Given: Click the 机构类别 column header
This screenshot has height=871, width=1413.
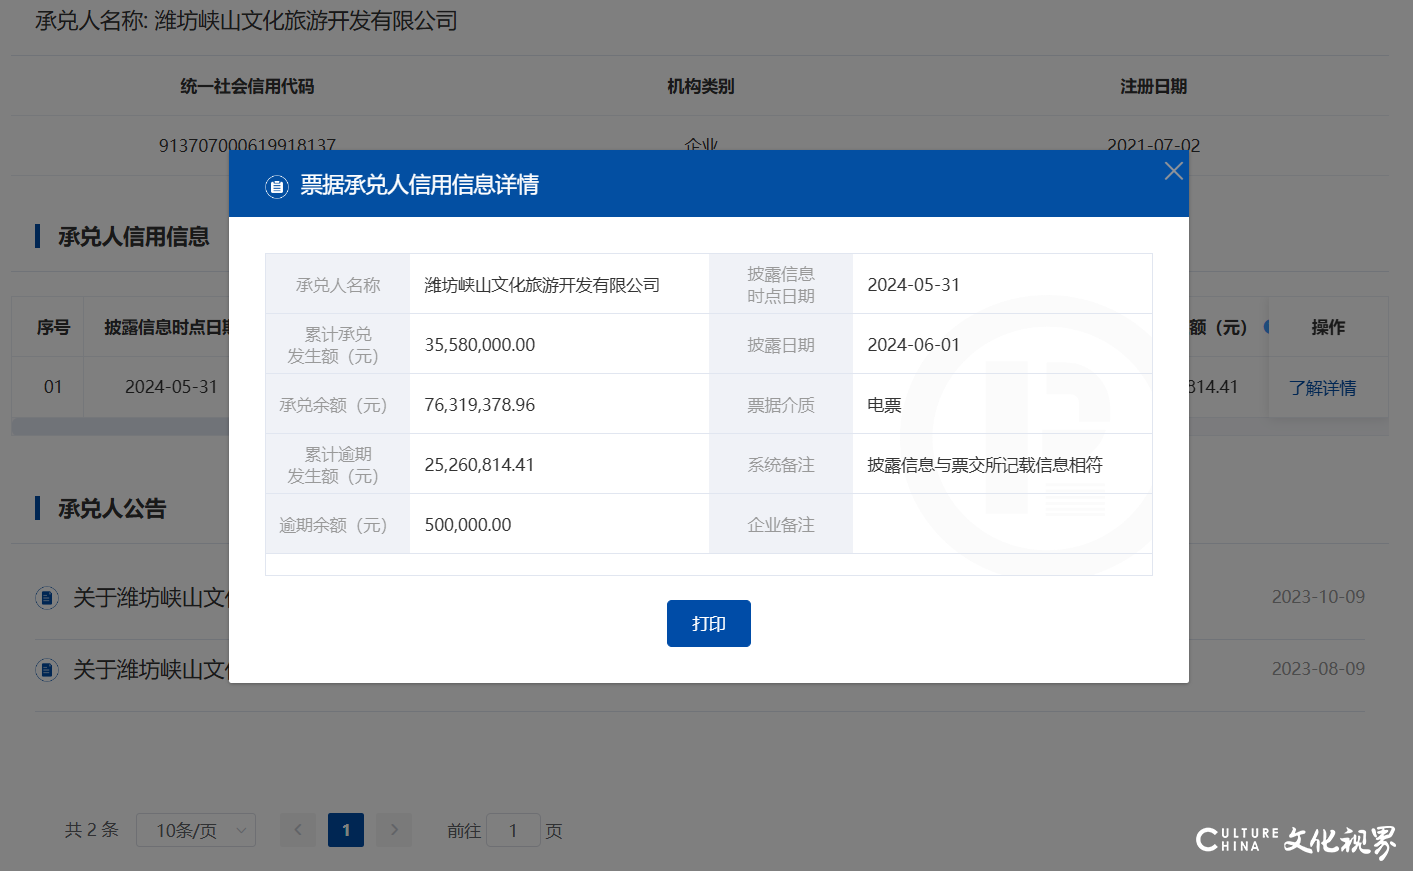Looking at the screenshot, I should coord(701,87).
